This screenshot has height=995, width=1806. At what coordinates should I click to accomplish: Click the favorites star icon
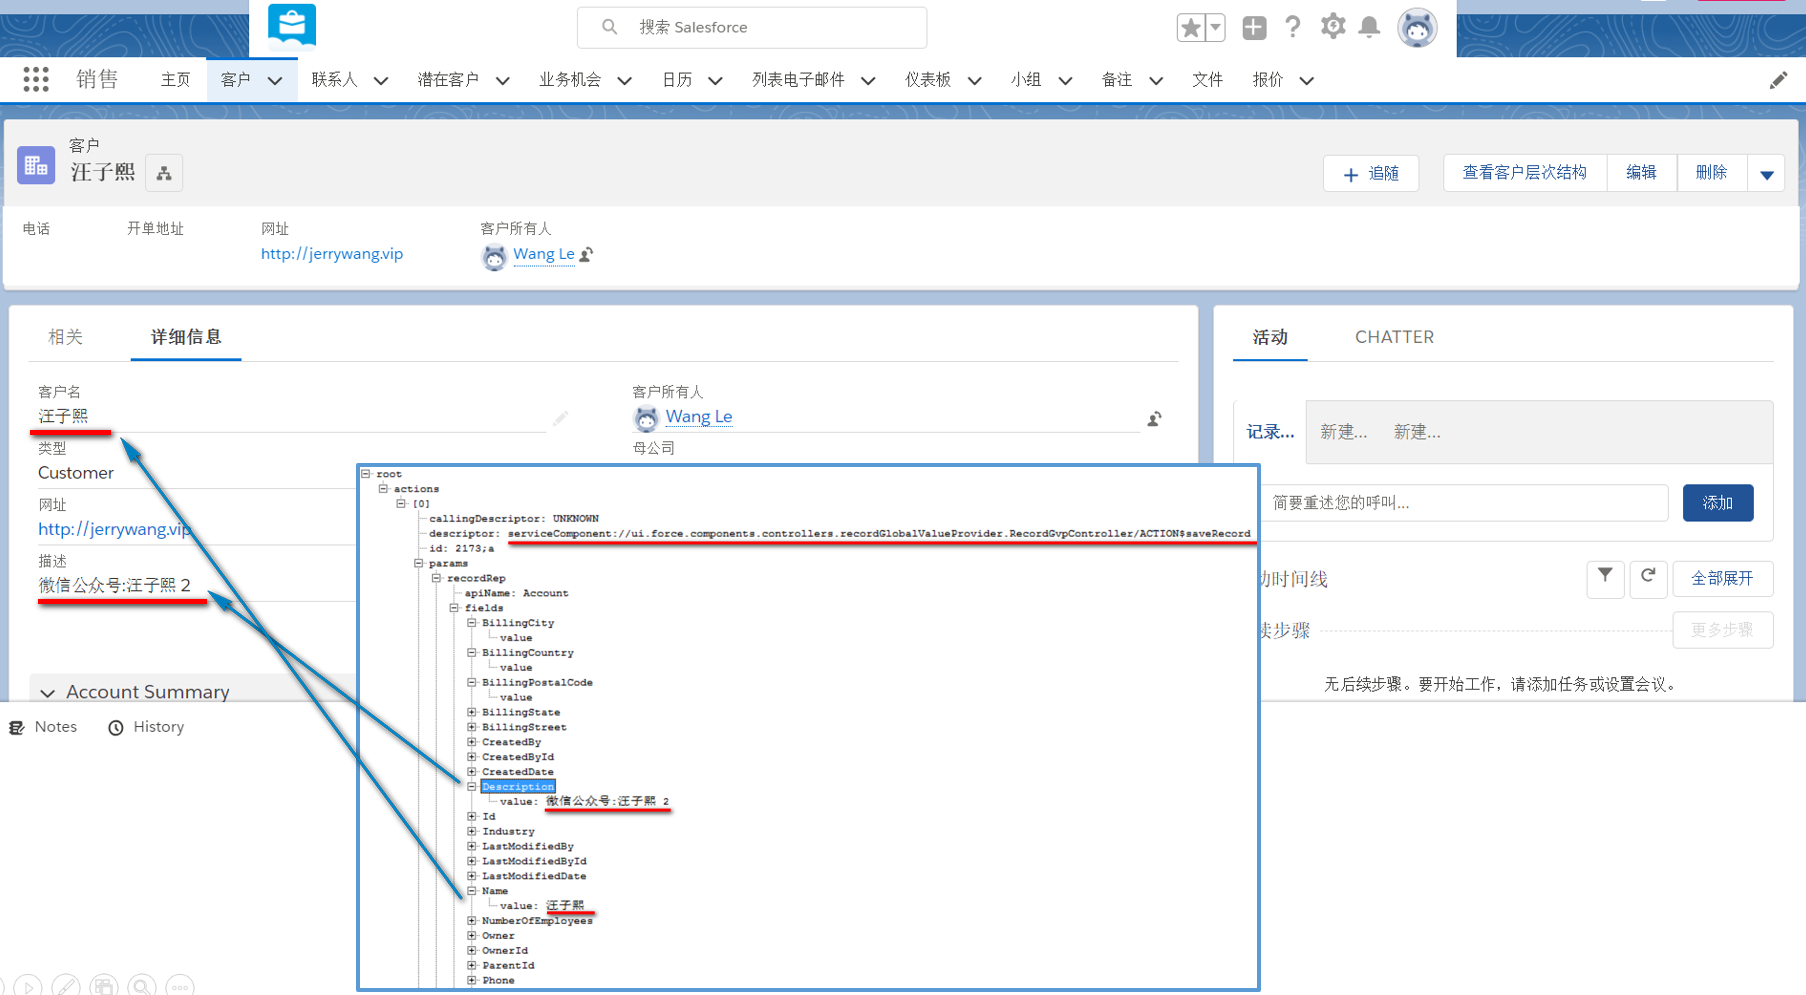click(1190, 28)
